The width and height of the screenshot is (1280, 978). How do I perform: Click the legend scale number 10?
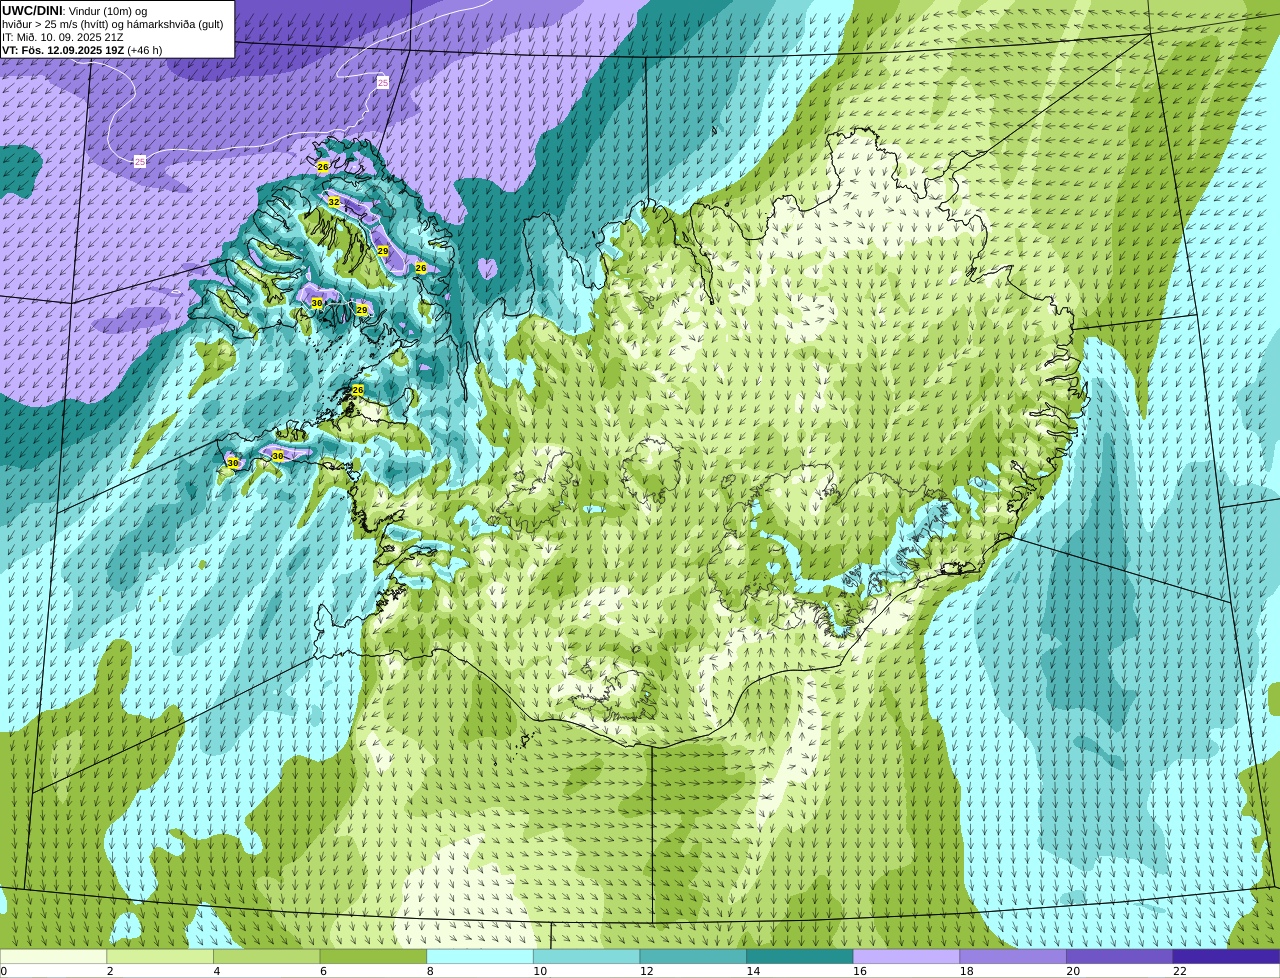click(x=540, y=971)
